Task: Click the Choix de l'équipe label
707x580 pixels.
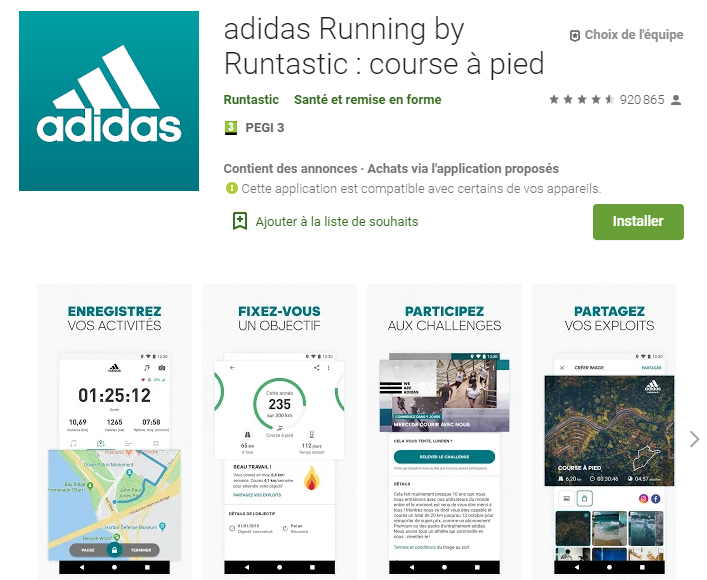Action: [x=634, y=35]
